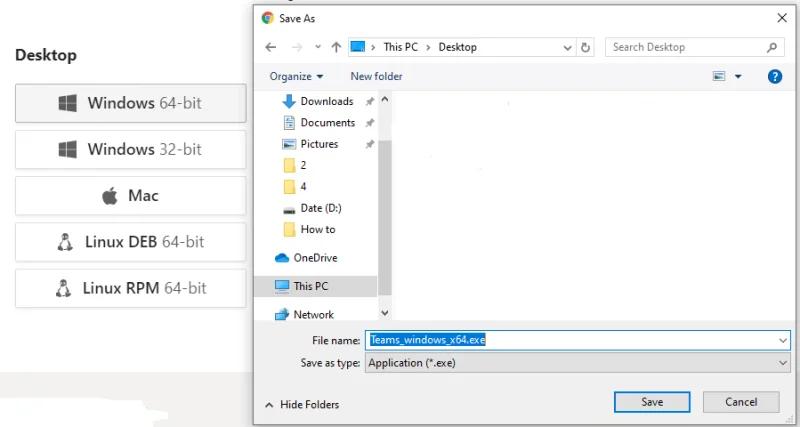
Task: Select This PC in address breadcrumb
Action: pyautogui.click(x=401, y=47)
